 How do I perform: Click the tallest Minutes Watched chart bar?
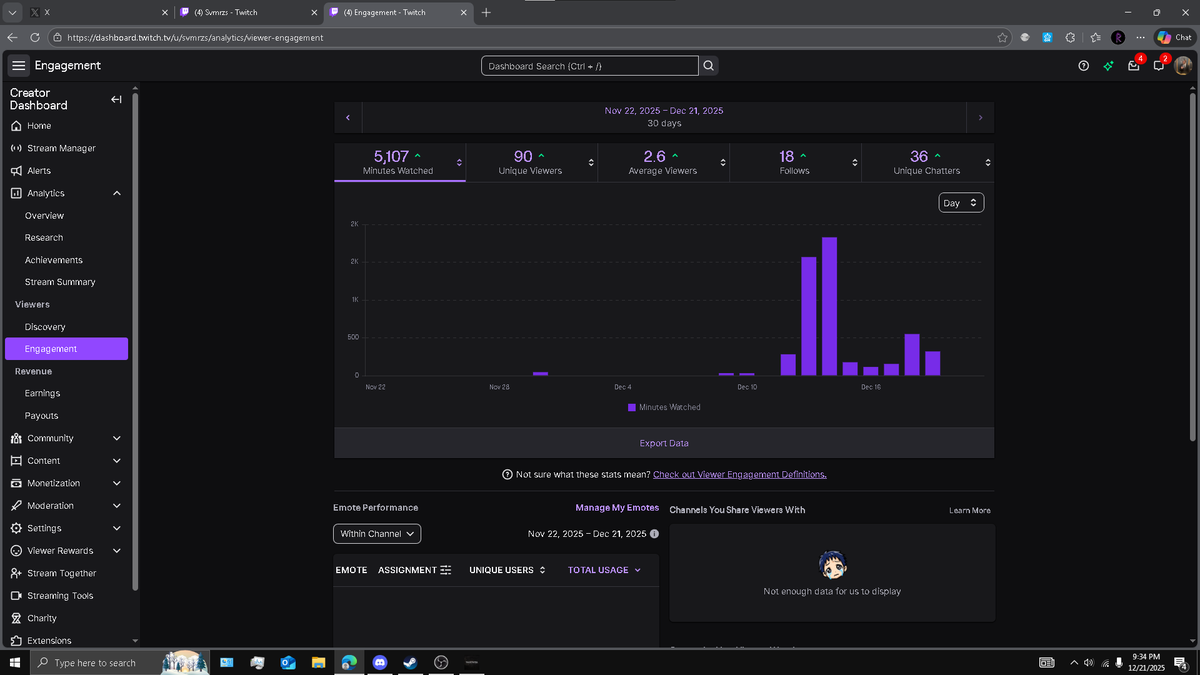[829, 306]
